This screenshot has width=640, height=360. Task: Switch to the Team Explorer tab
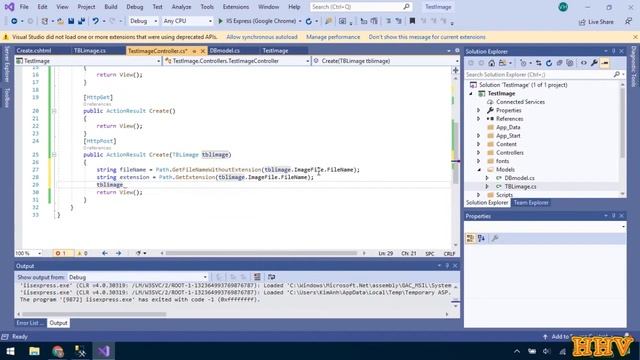click(x=531, y=203)
